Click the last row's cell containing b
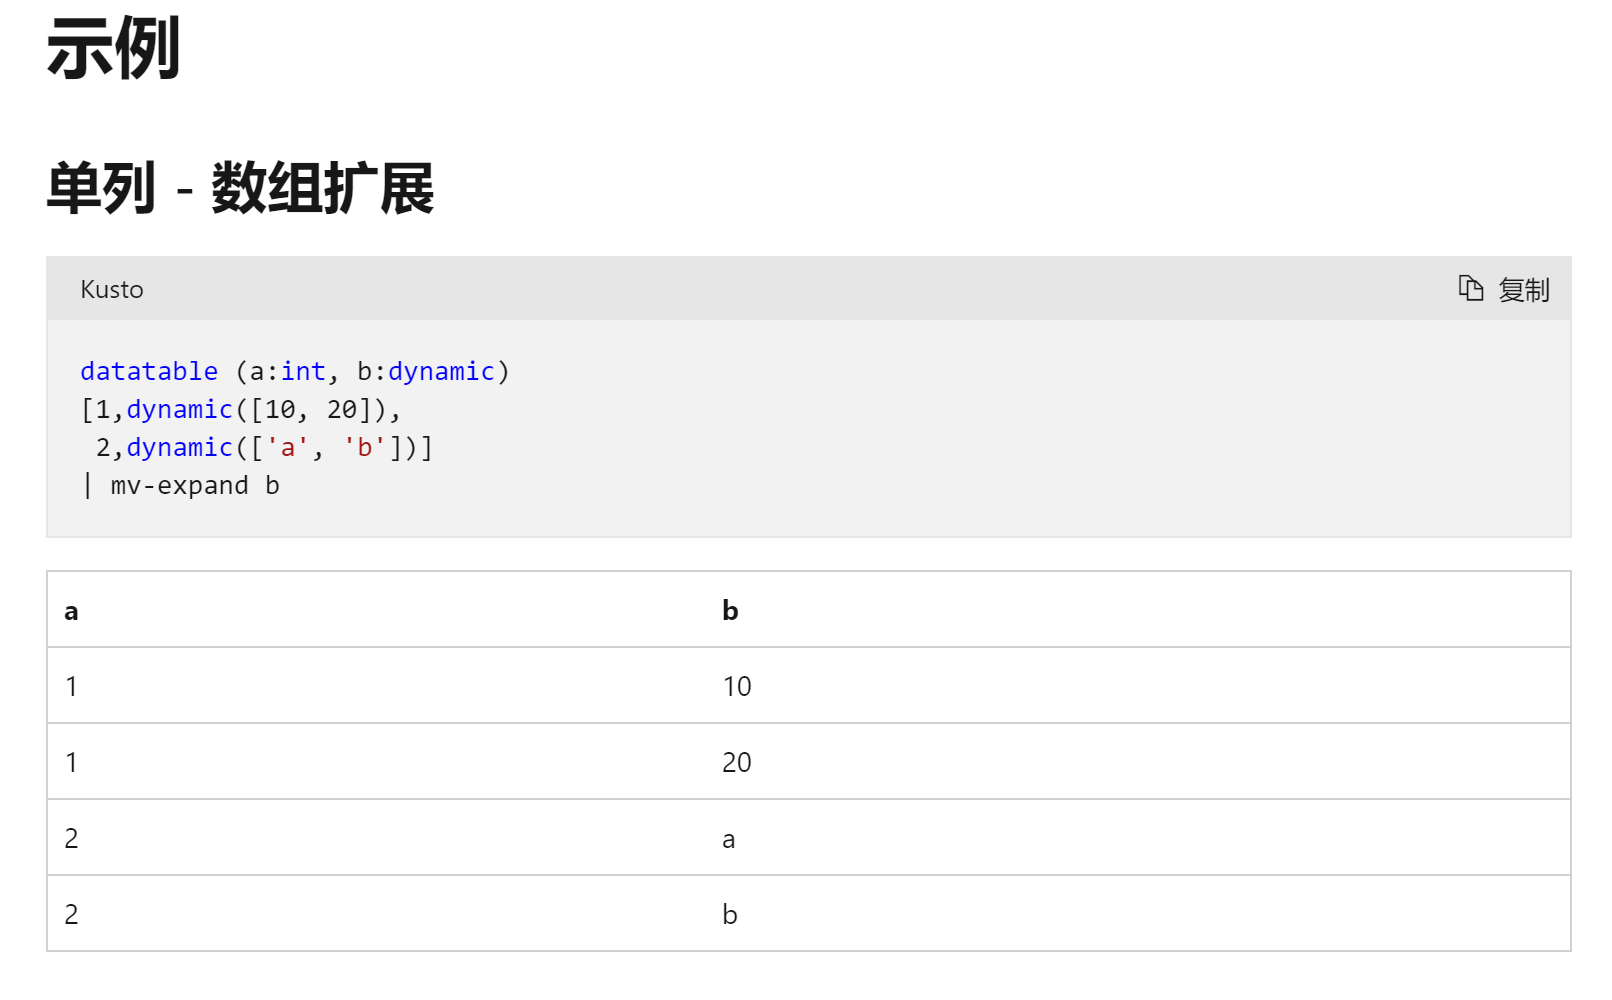The width and height of the screenshot is (1612, 1000). tap(730, 915)
